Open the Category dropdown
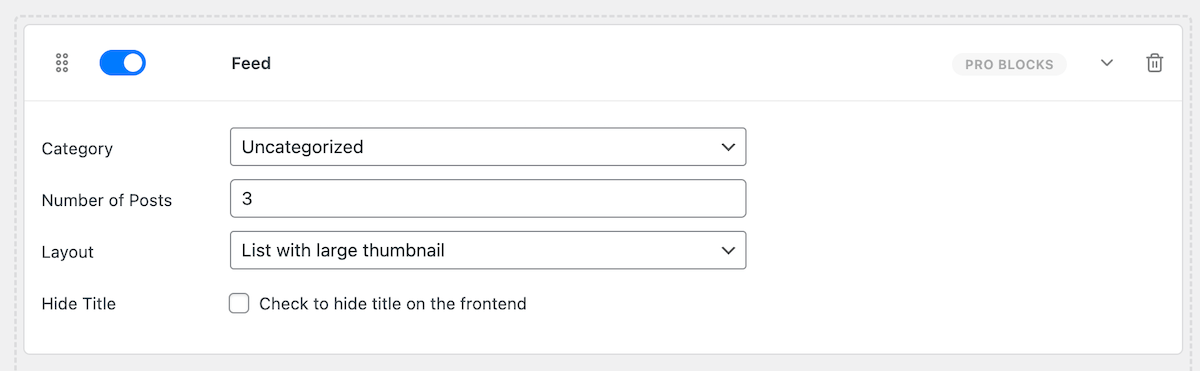Viewport: 1200px width, 371px height. (x=488, y=147)
